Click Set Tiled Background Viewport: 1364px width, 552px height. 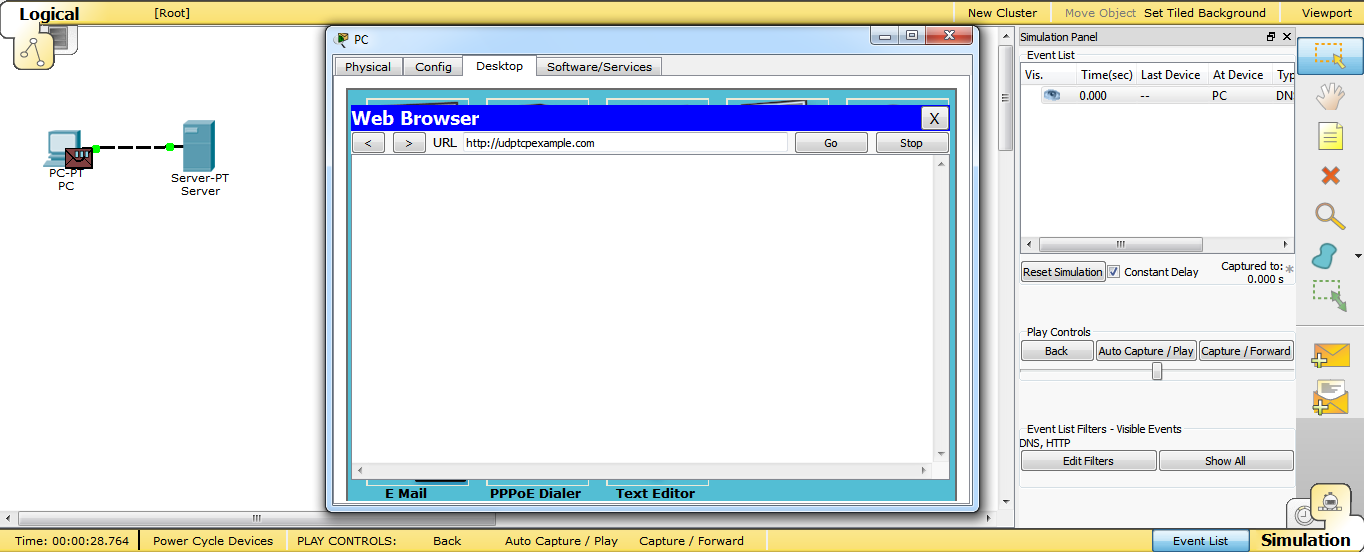pyautogui.click(x=1205, y=13)
